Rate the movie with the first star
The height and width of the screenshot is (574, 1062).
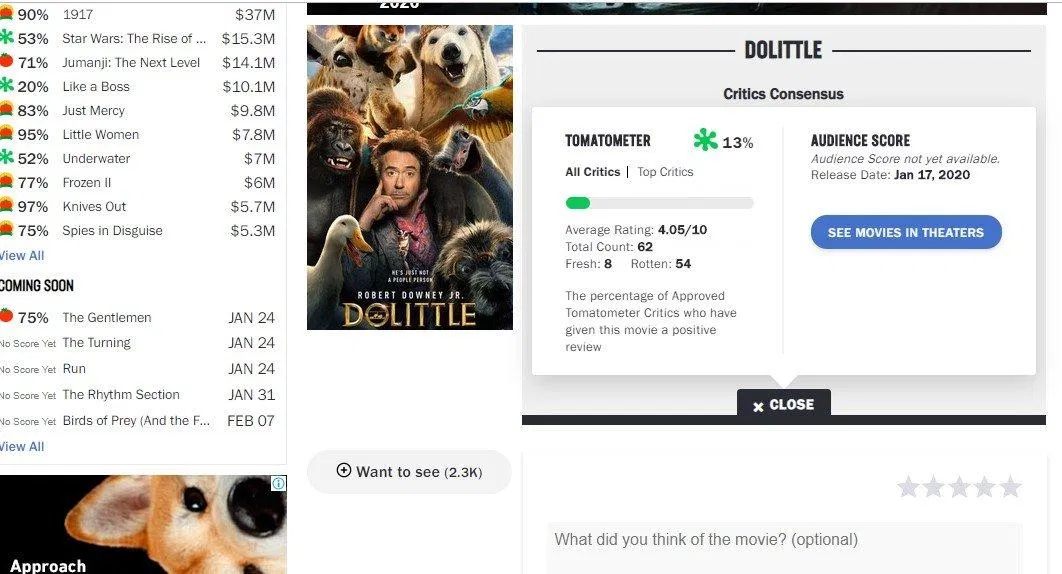(x=908, y=487)
